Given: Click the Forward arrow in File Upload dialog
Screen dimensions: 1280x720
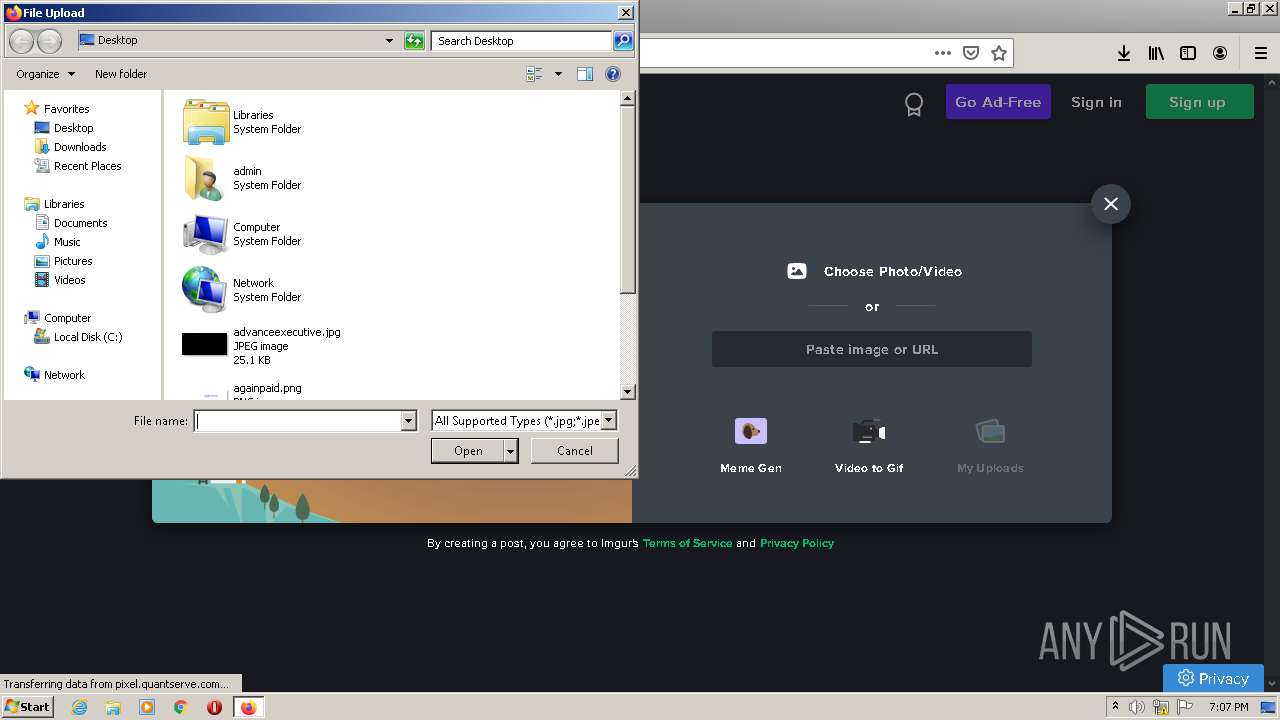Looking at the screenshot, I should coord(49,41).
